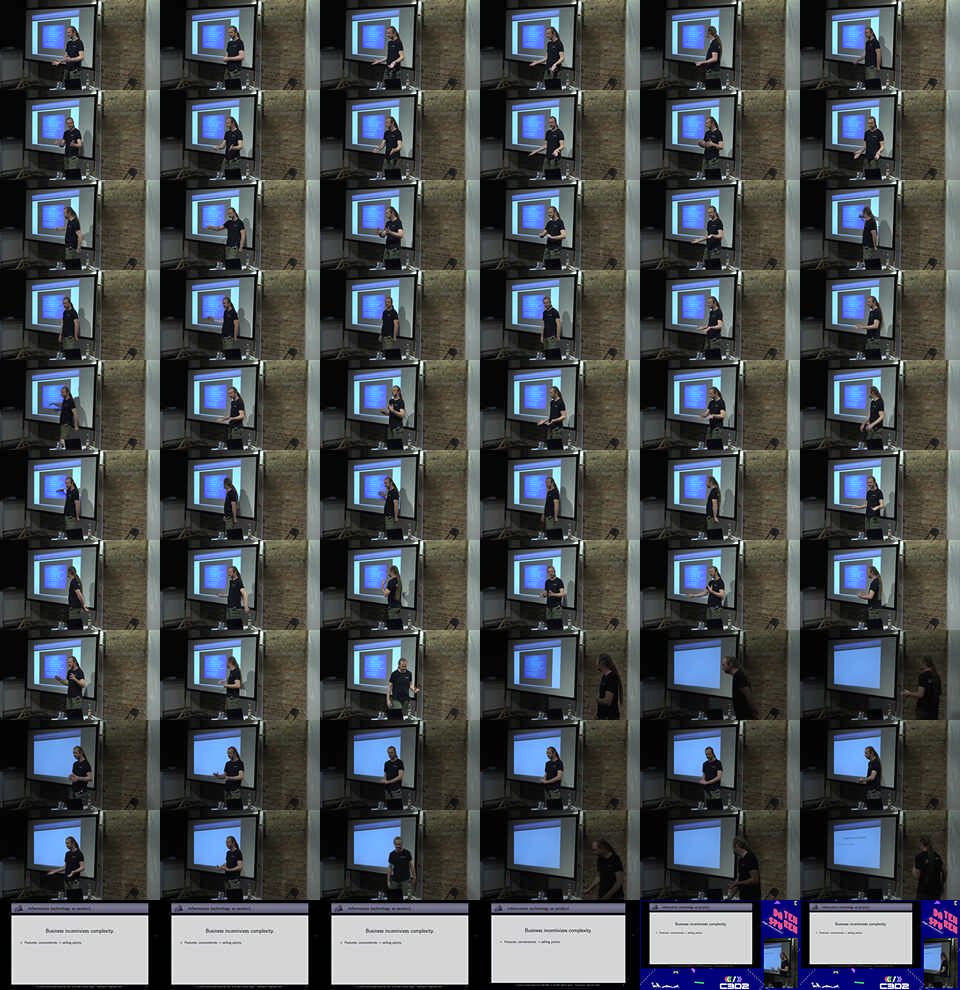The image size is (960, 990).
Task: Pick fifth-row first frame of speaker gesturing at slide
Action: point(80,405)
